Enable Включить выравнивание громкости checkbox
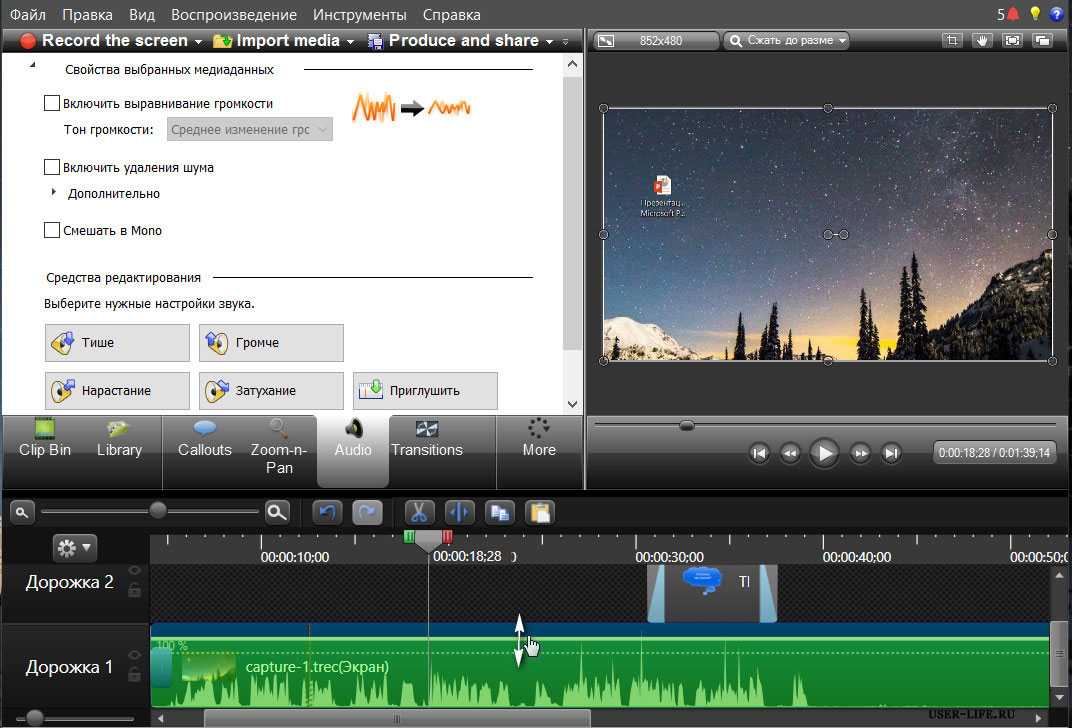This screenshot has width=1072, height=728. pyautogui.click(x=51, y=103)
